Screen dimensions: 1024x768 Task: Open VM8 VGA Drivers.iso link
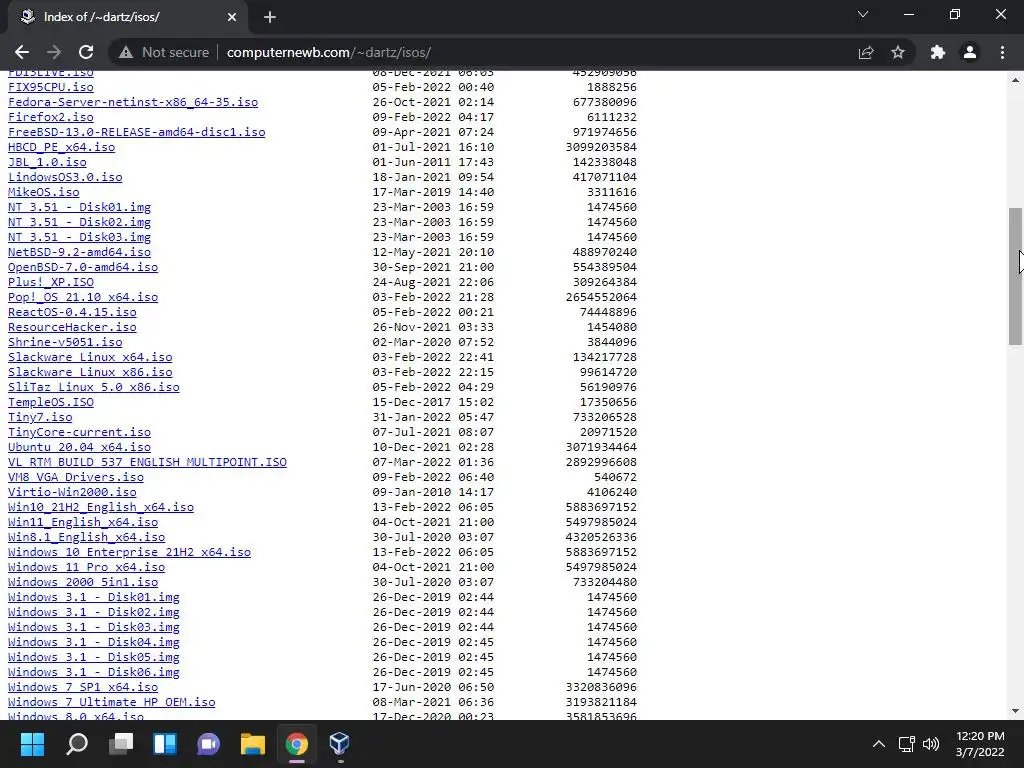(76, 477)
